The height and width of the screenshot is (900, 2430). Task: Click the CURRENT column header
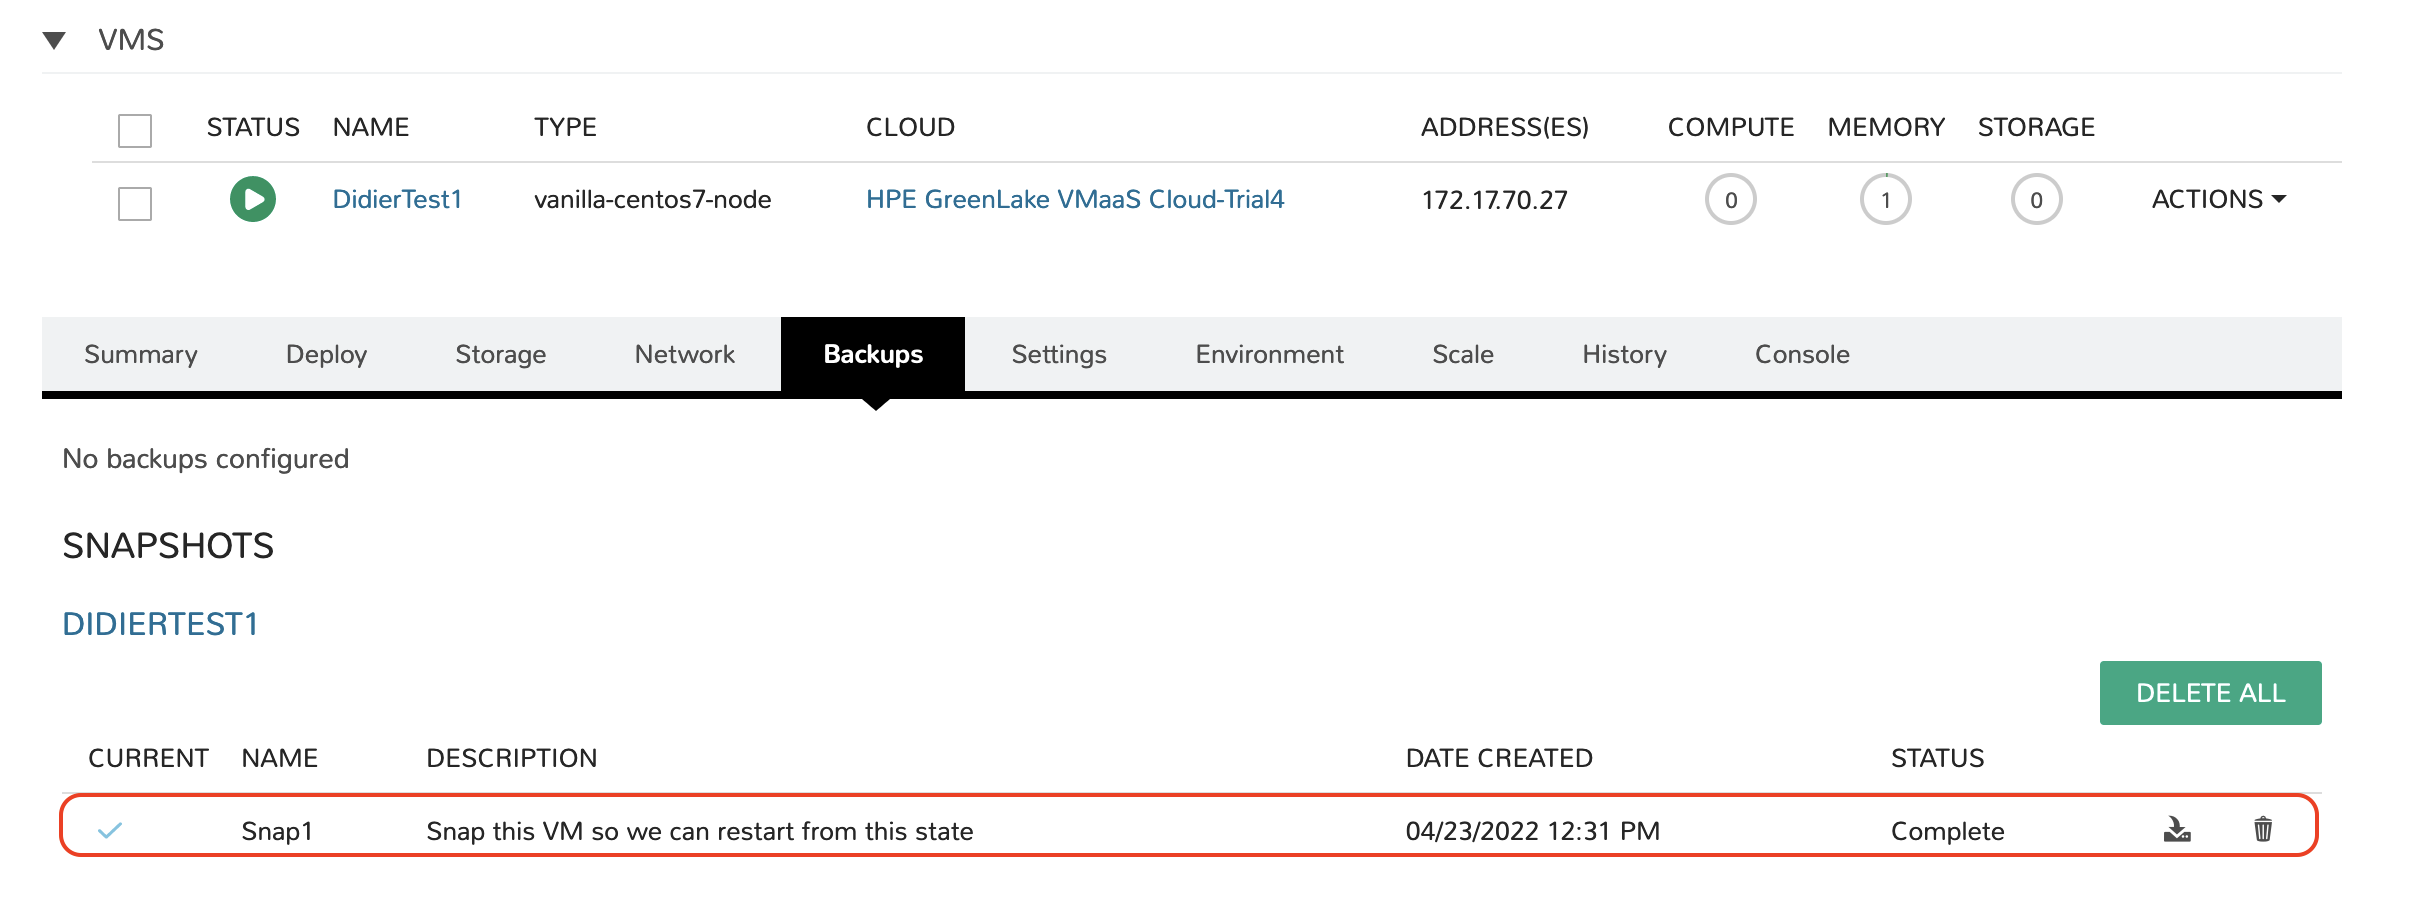pos(148,758)
